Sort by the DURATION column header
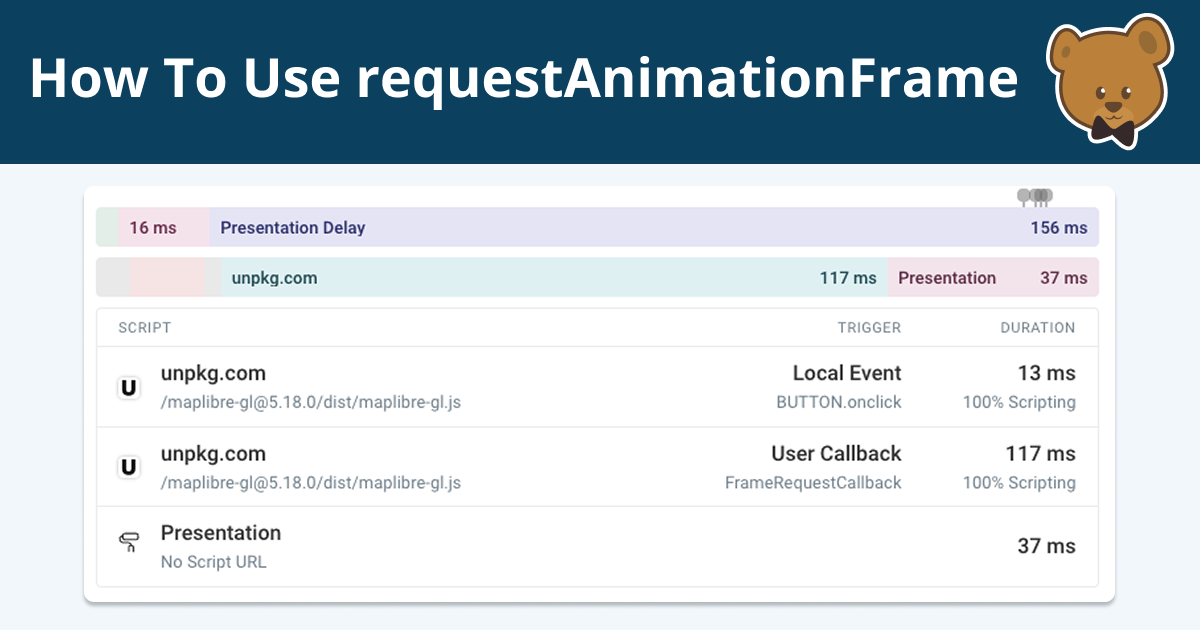 click(1038, 327)
